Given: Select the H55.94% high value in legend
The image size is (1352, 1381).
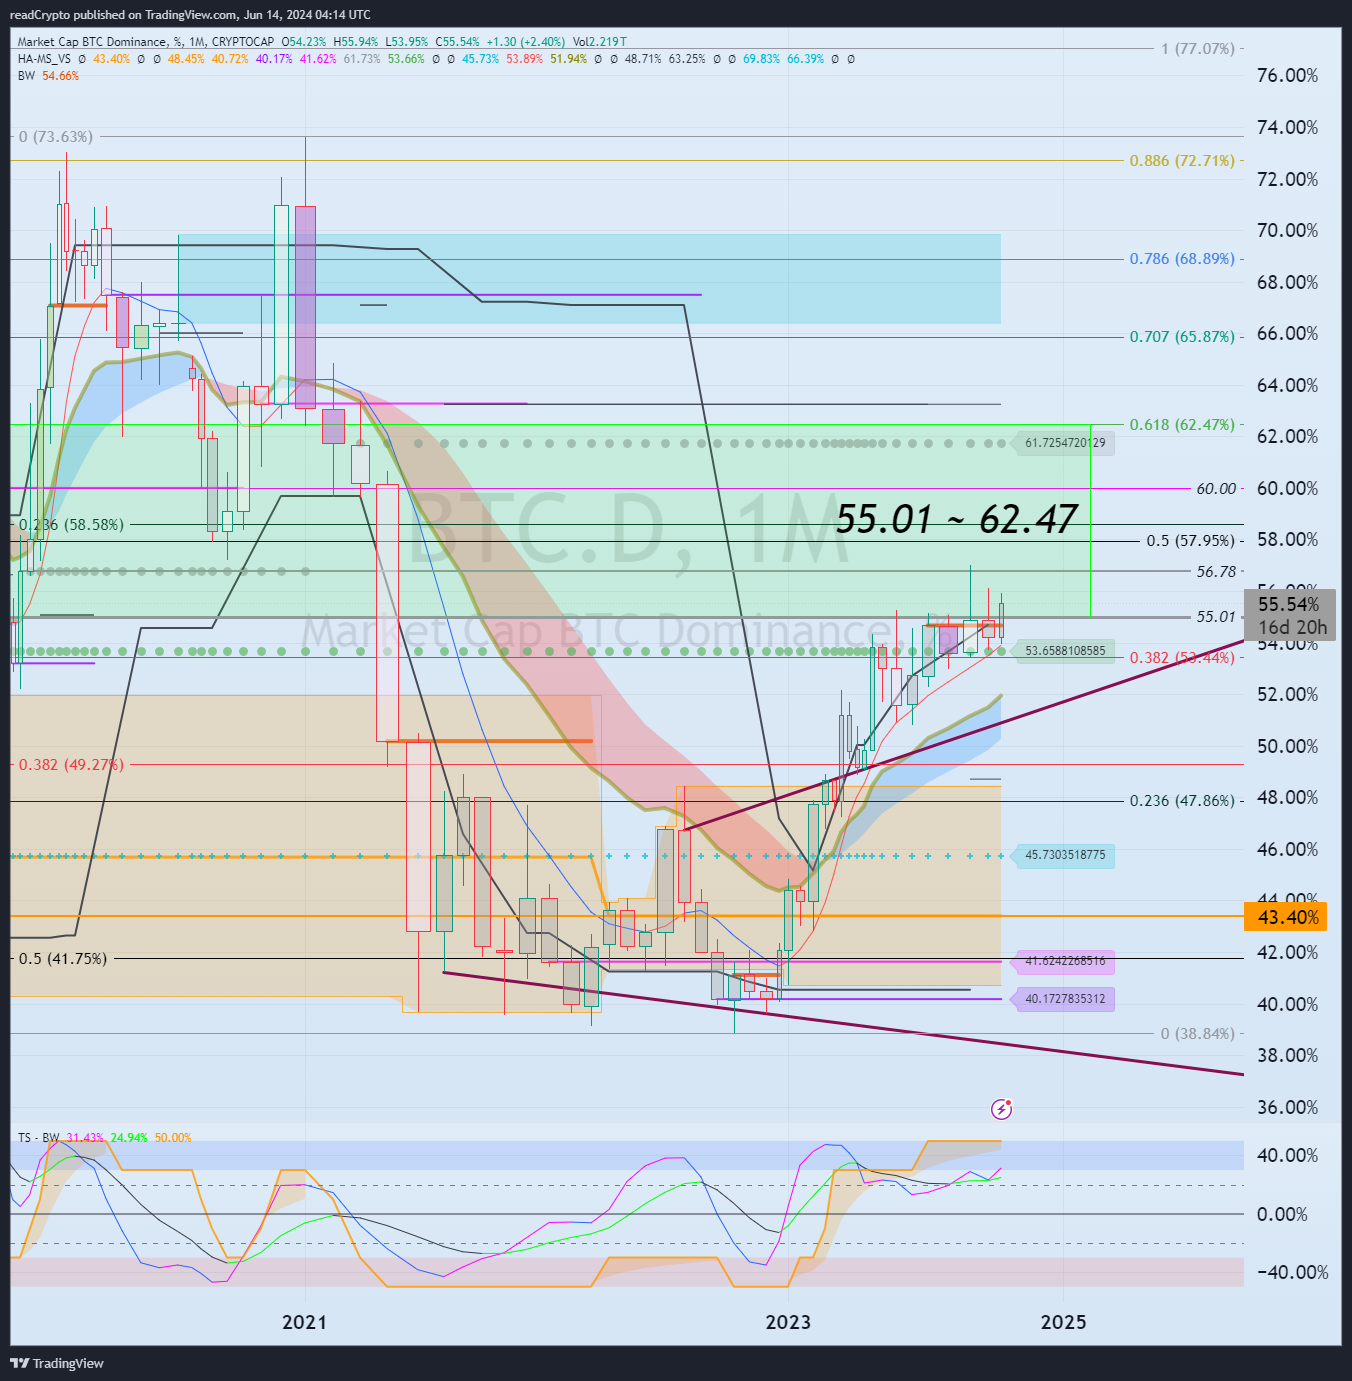Looking at the screenshot, I should coord(356,42).
